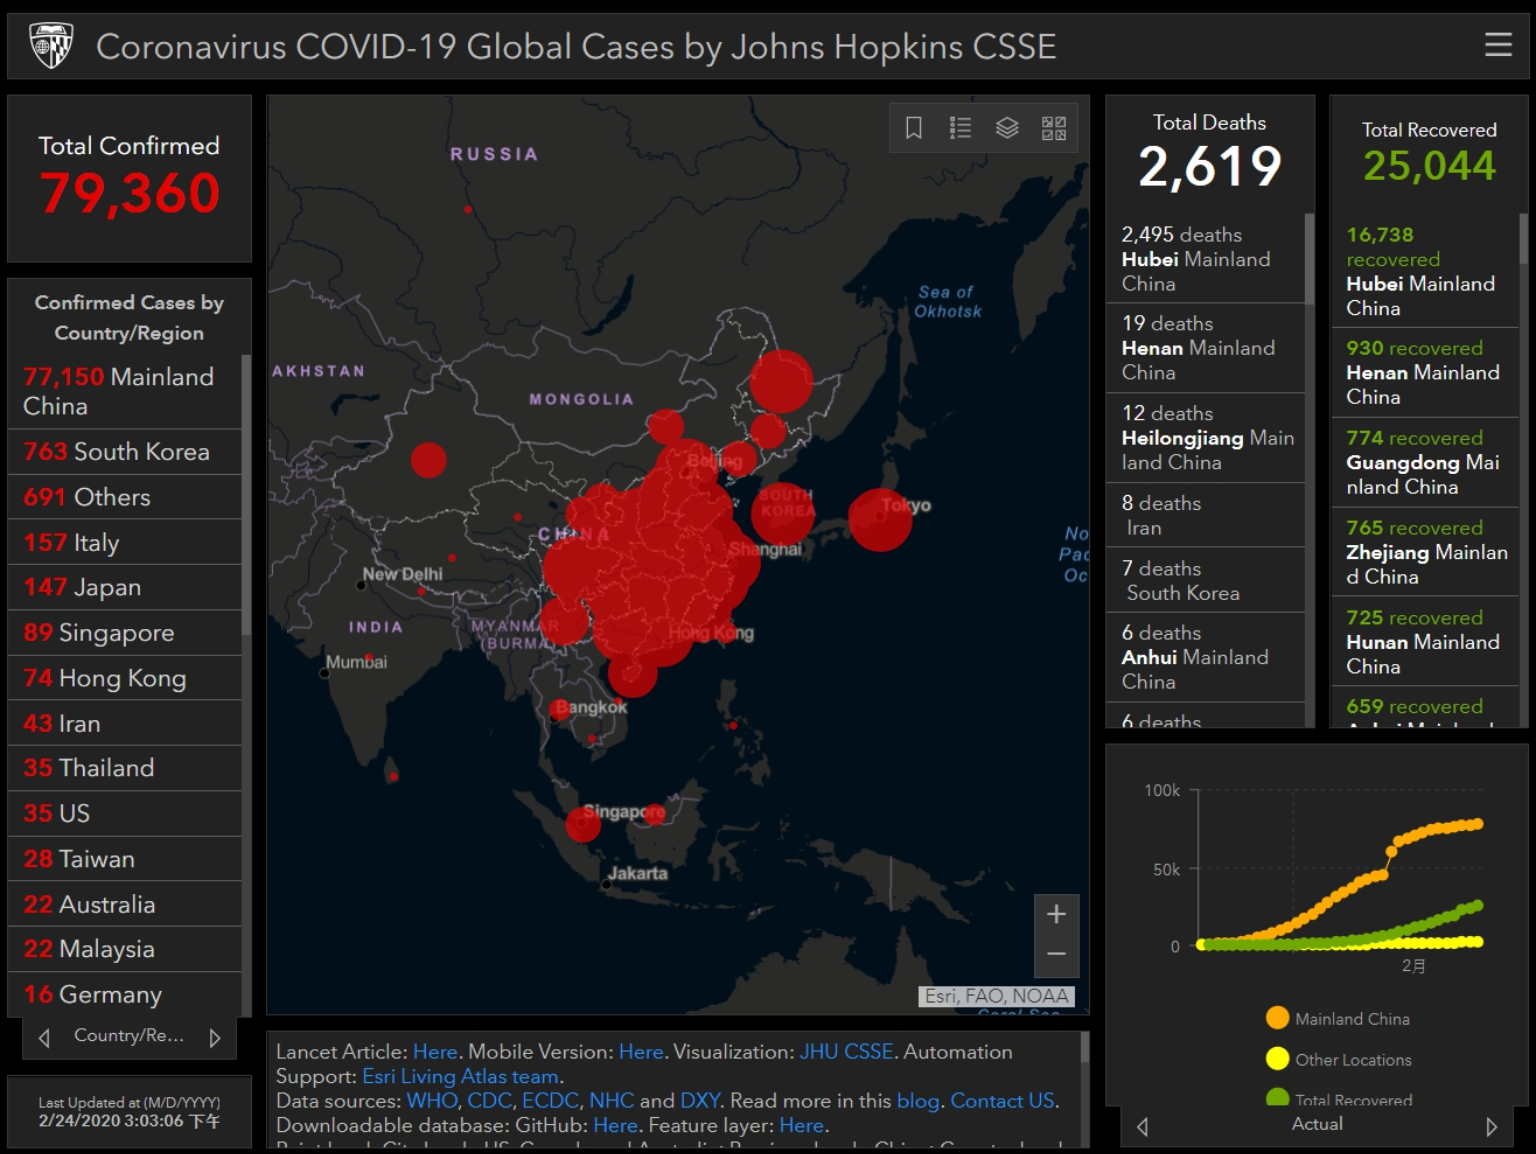Switch to next chart after Actual
The width and height of the screenshot is (1536, 1154).
coord(1491,1127)
